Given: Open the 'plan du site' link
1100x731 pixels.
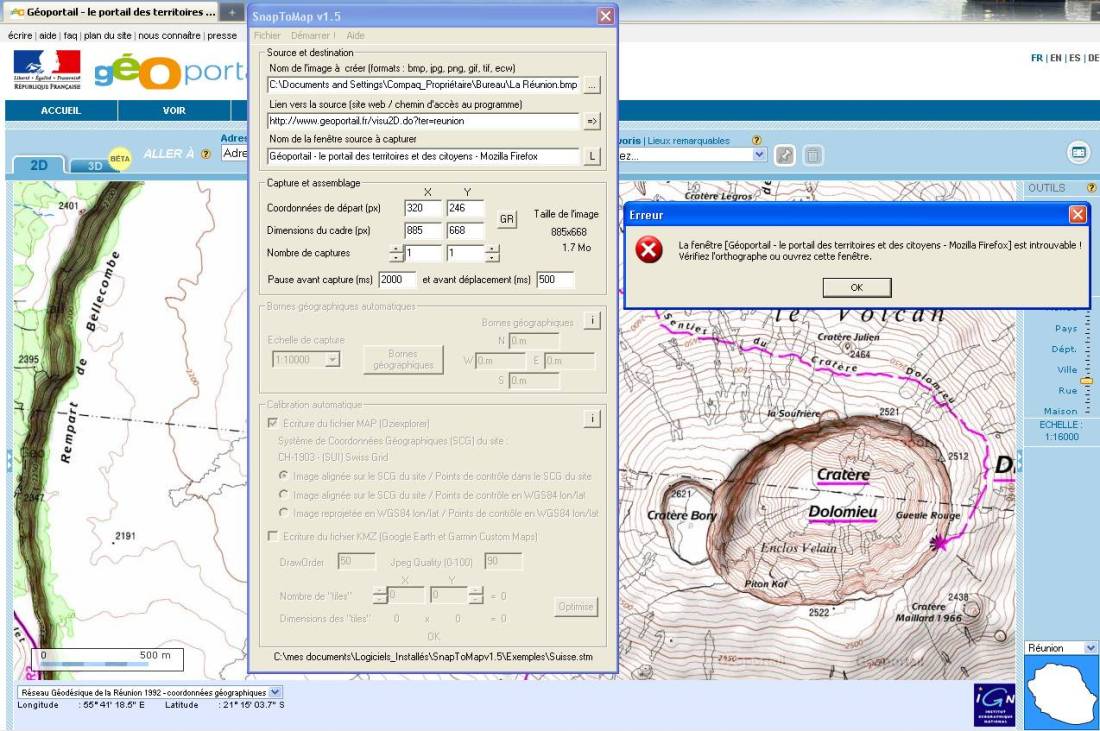Looking at the screenshot, I should (107, 35).
